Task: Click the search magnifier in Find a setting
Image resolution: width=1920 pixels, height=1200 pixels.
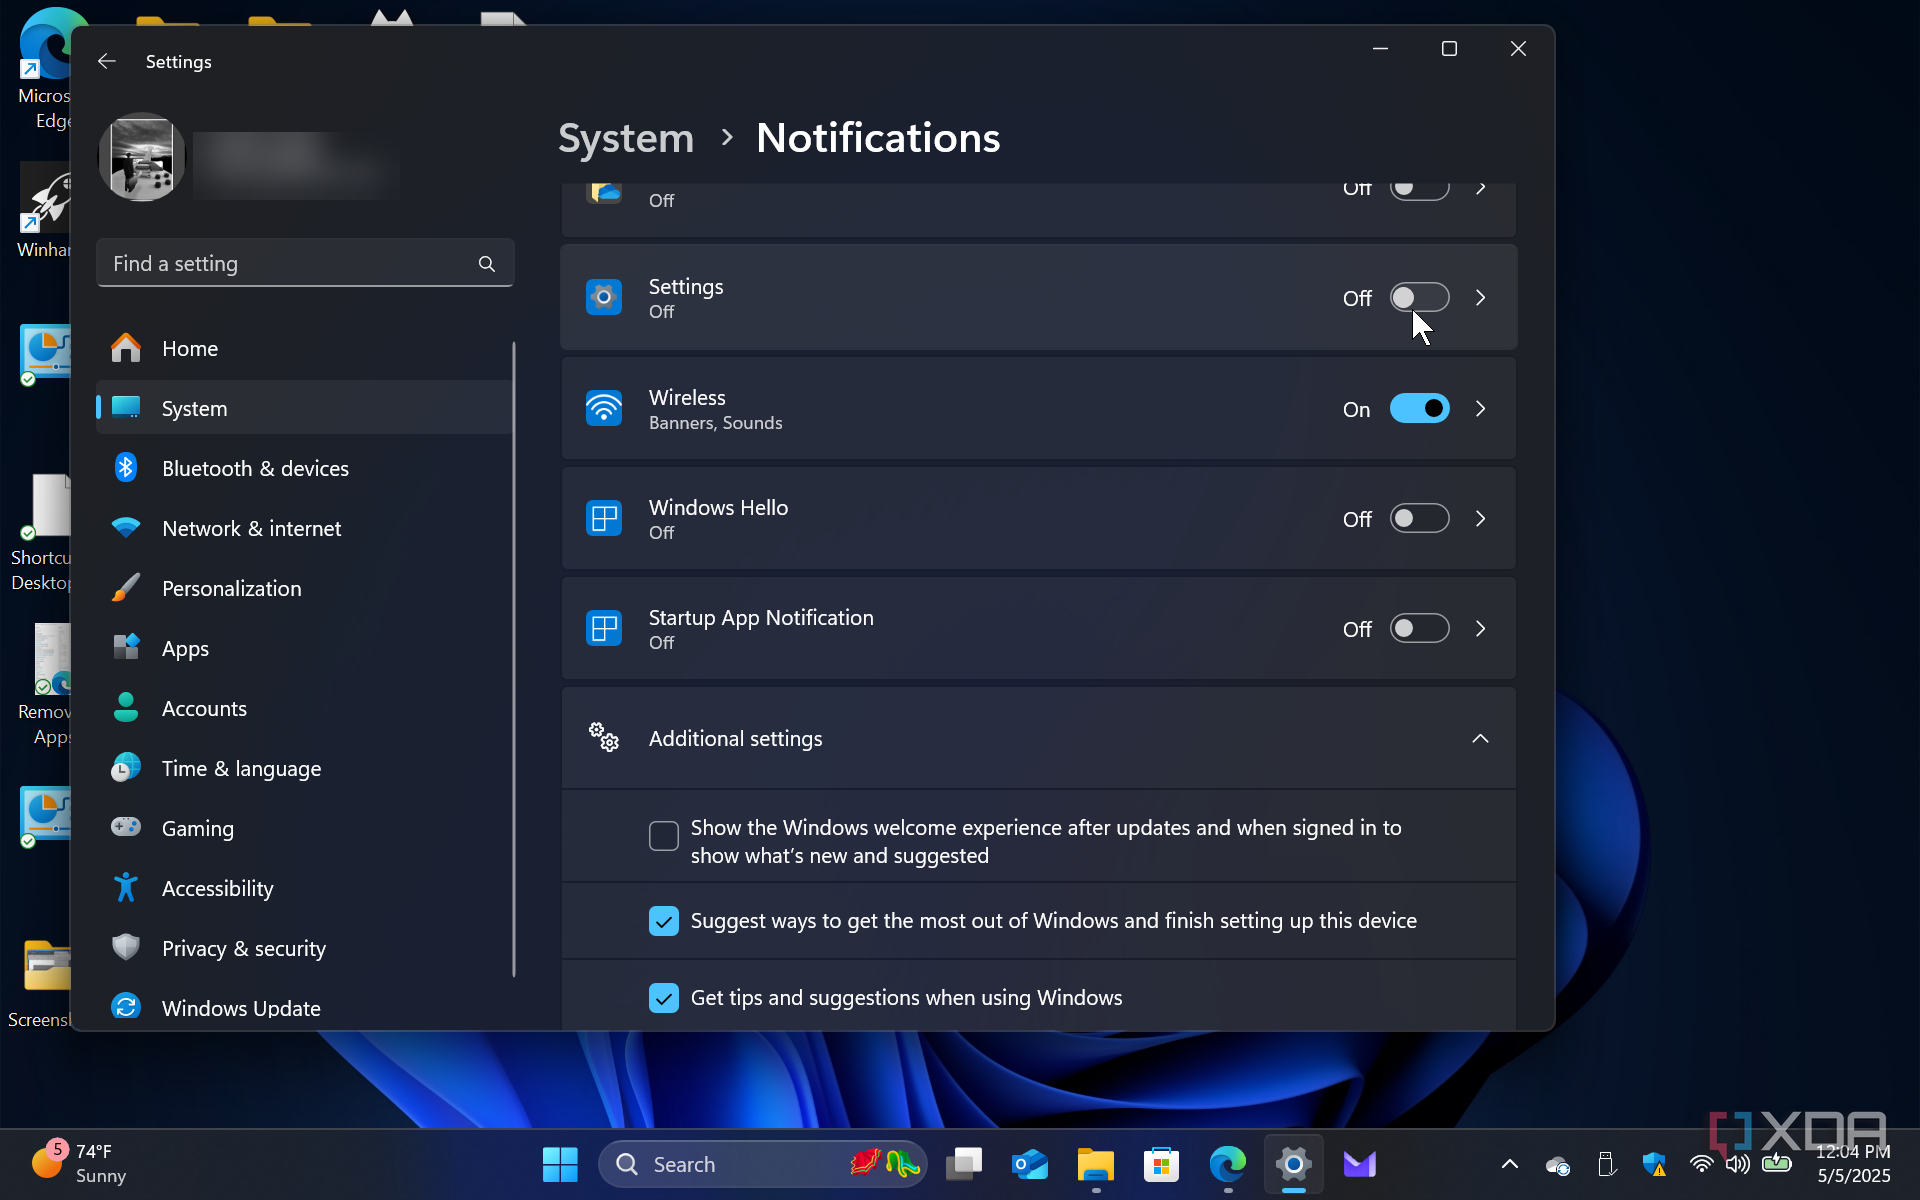Action: 487,264
